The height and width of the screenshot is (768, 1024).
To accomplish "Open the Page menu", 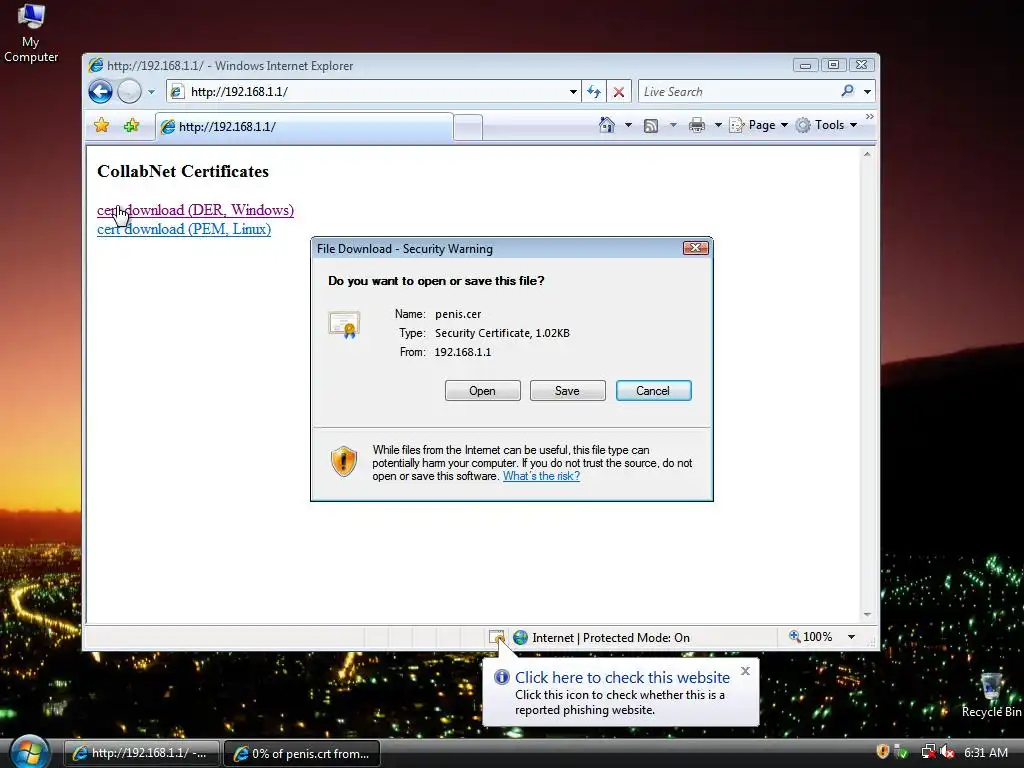I will (x=759, y=125).
